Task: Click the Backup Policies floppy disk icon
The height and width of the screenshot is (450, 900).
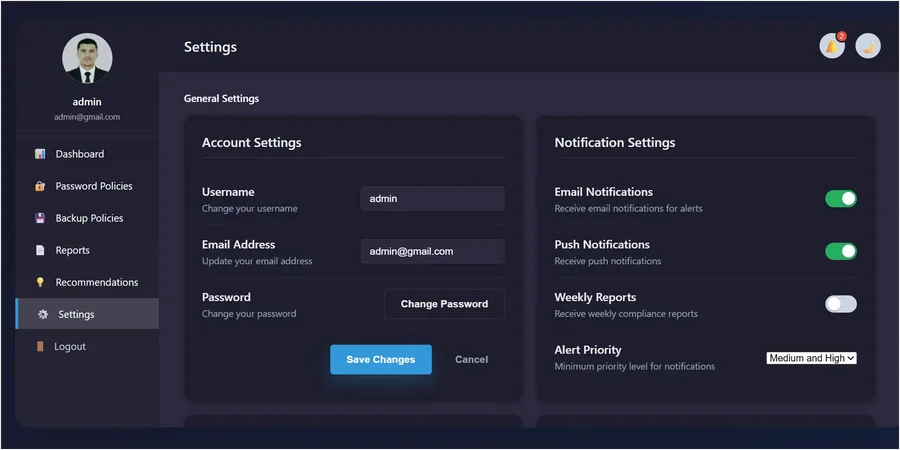Action: click(x=40, y=218)
